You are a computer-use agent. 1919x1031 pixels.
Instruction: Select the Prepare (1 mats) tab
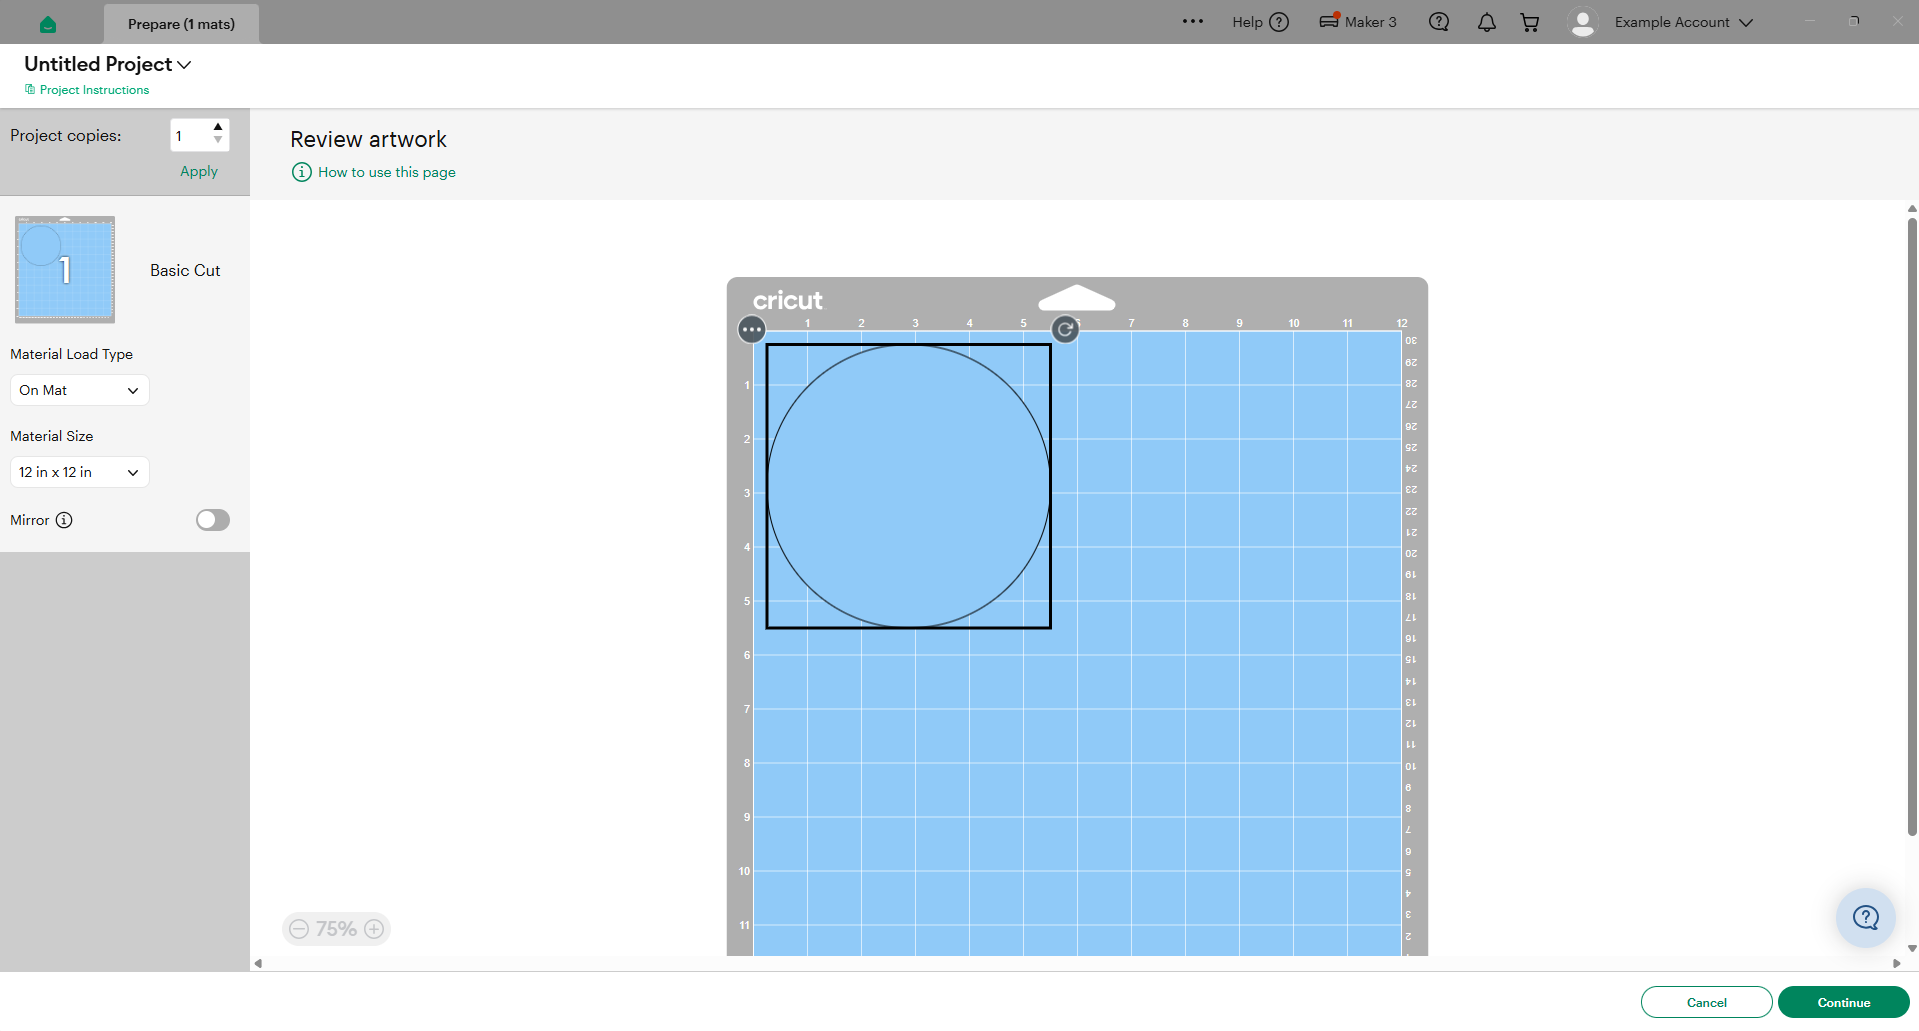[181, 24]
